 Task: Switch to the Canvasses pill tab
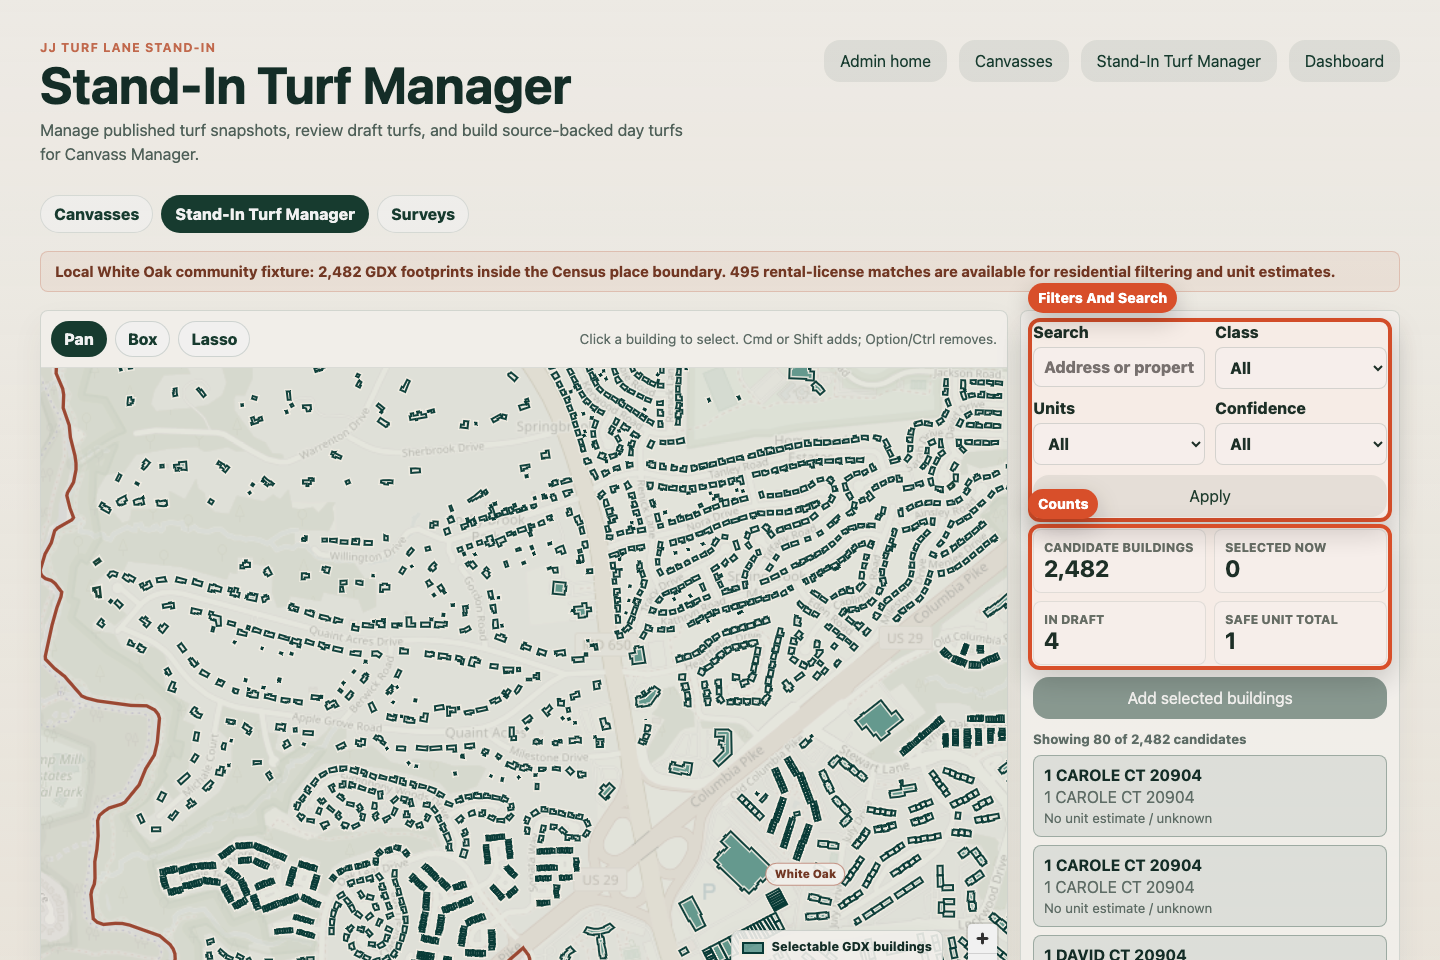tap(97, 214)
